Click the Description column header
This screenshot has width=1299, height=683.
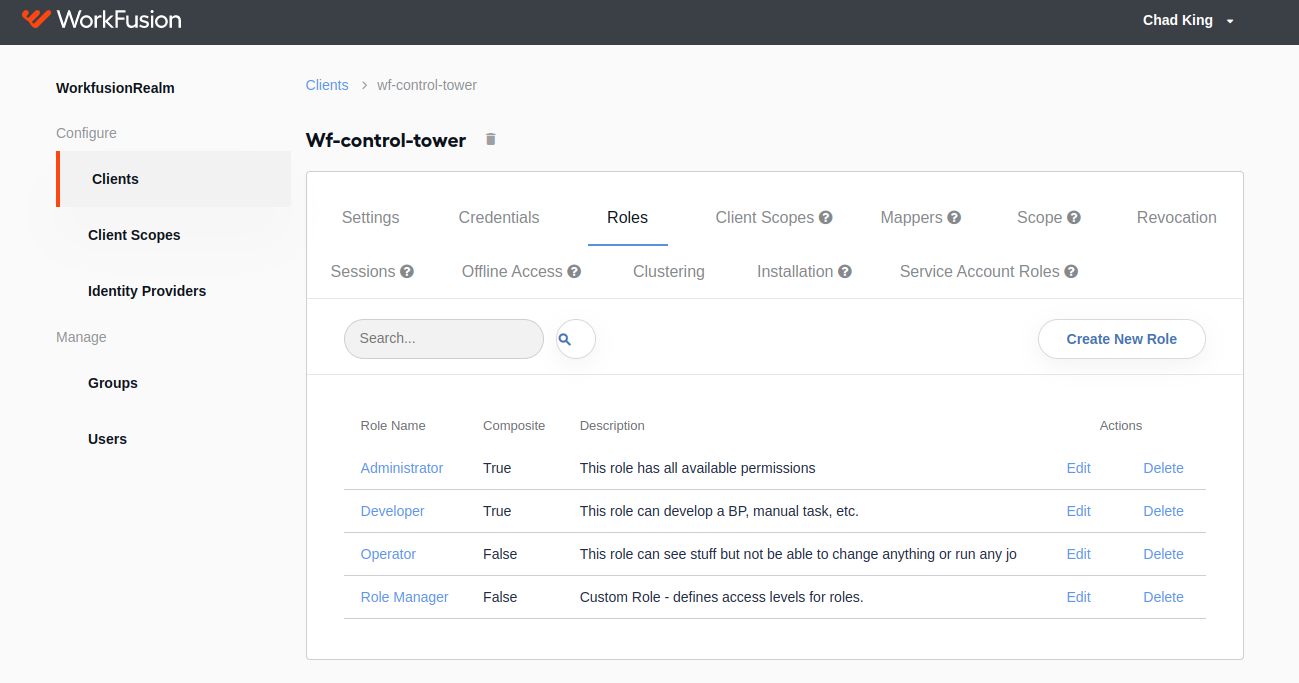(612, 425)
